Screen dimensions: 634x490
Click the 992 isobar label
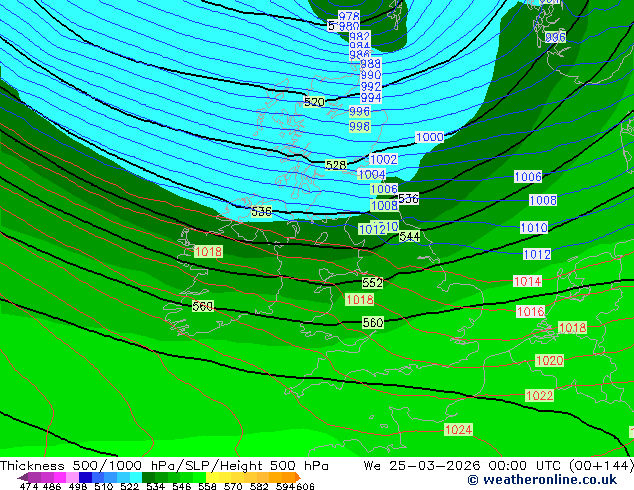click(x=371, y=86)
